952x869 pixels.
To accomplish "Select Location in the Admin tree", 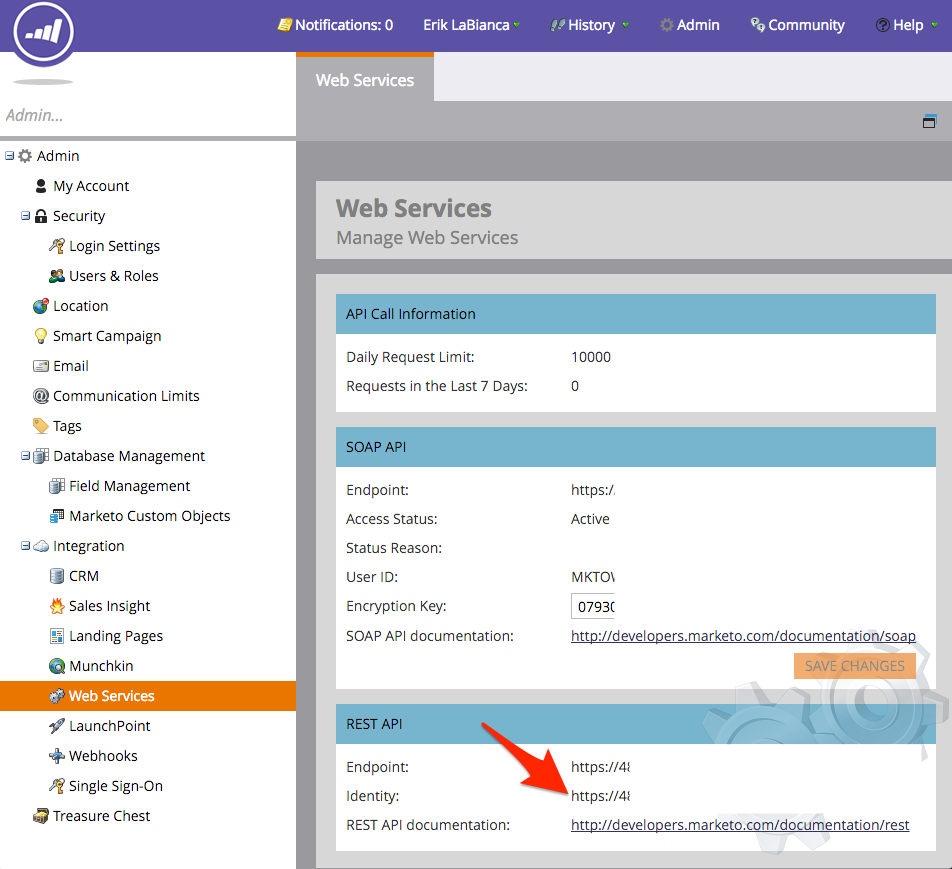I will (x=81, y=305).
